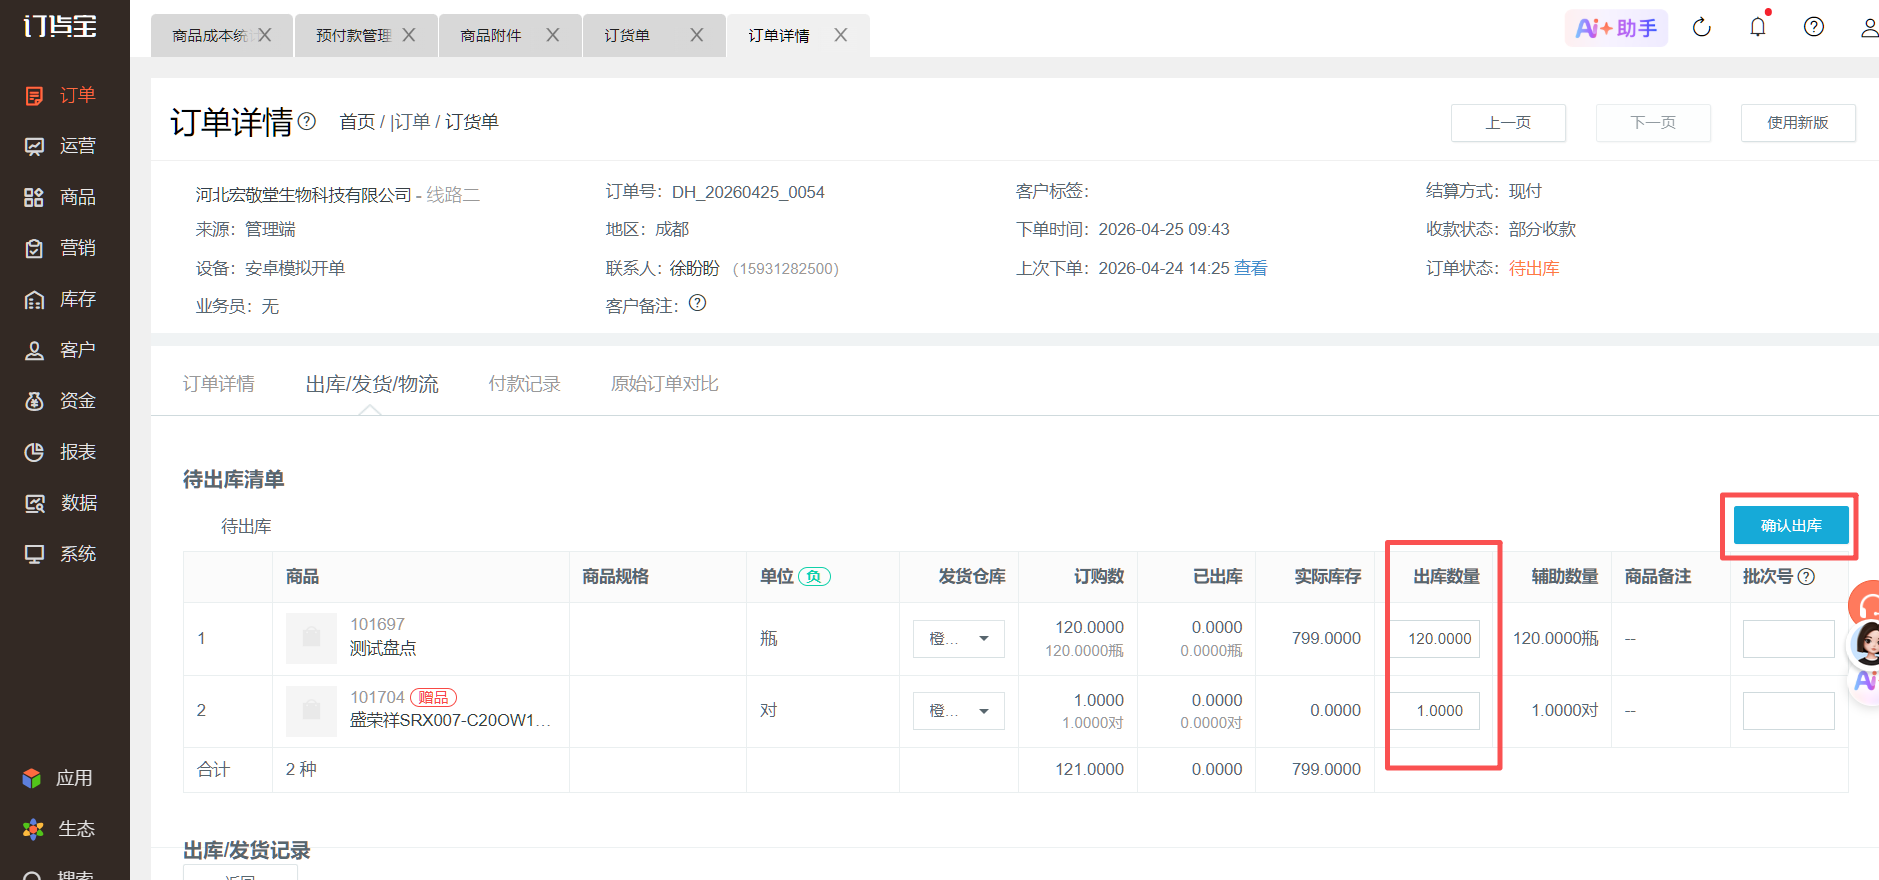
Task: Expand warehouse dropdown for 测试盘点 row
Action: pos(959,639)
